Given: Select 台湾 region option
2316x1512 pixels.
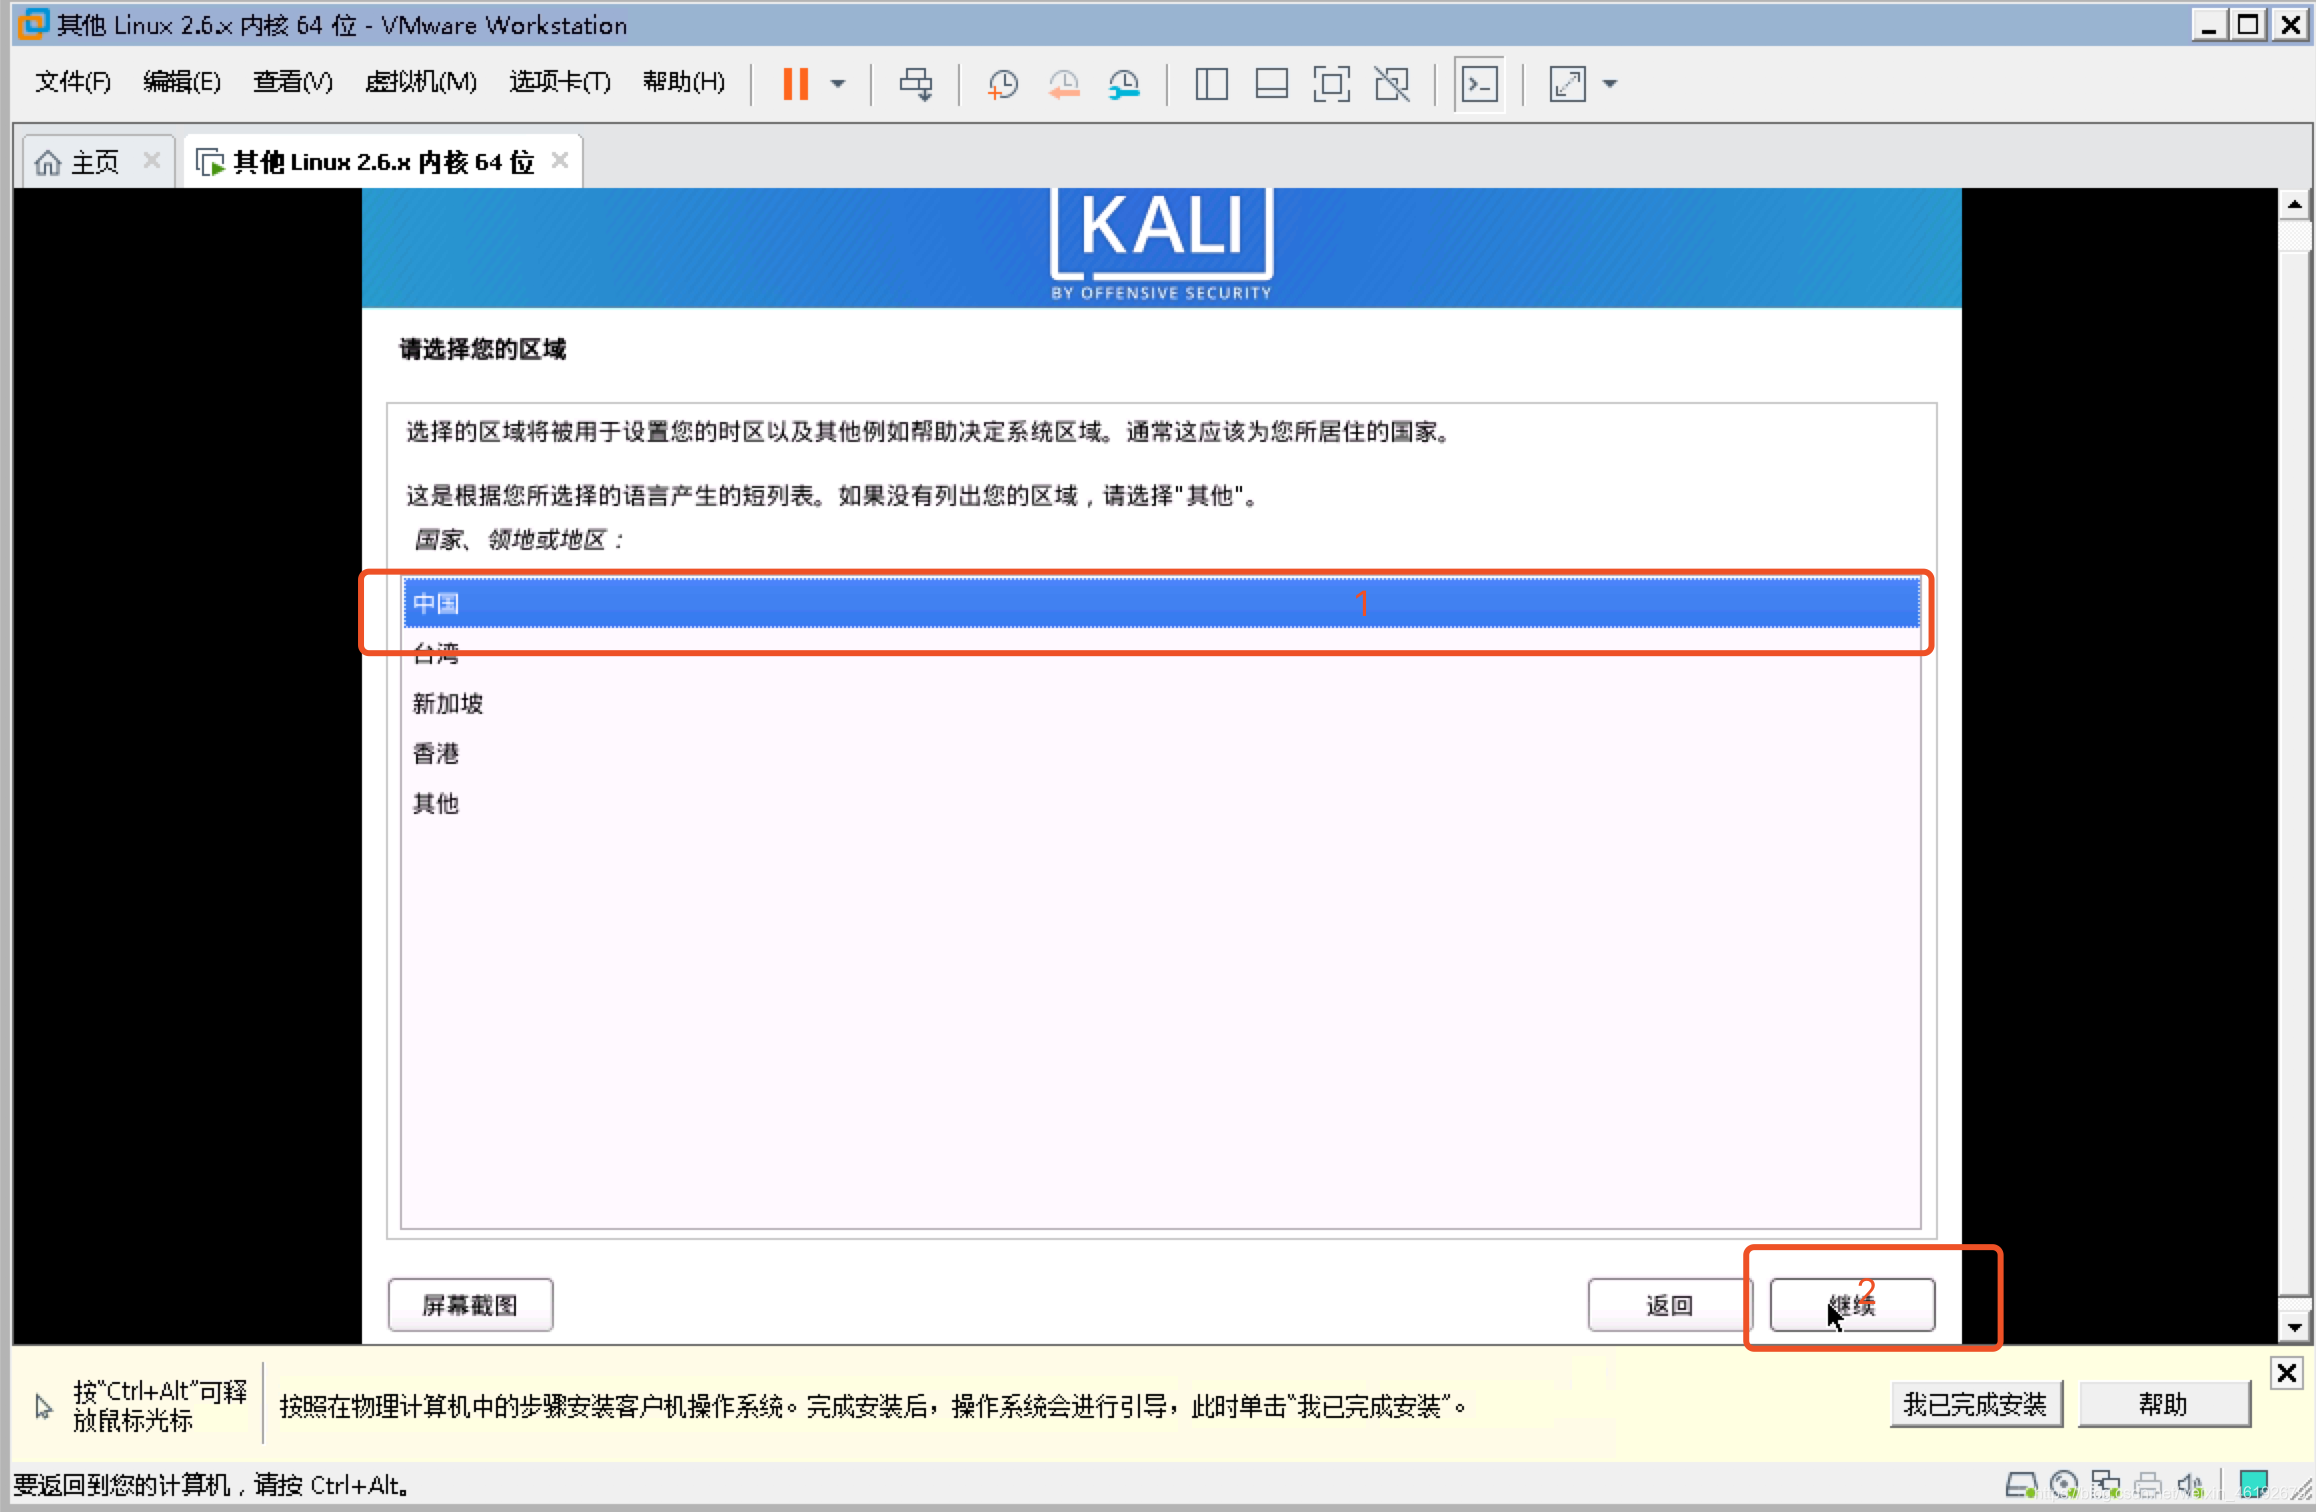Looking at the screenshot, I should (436, 653).
